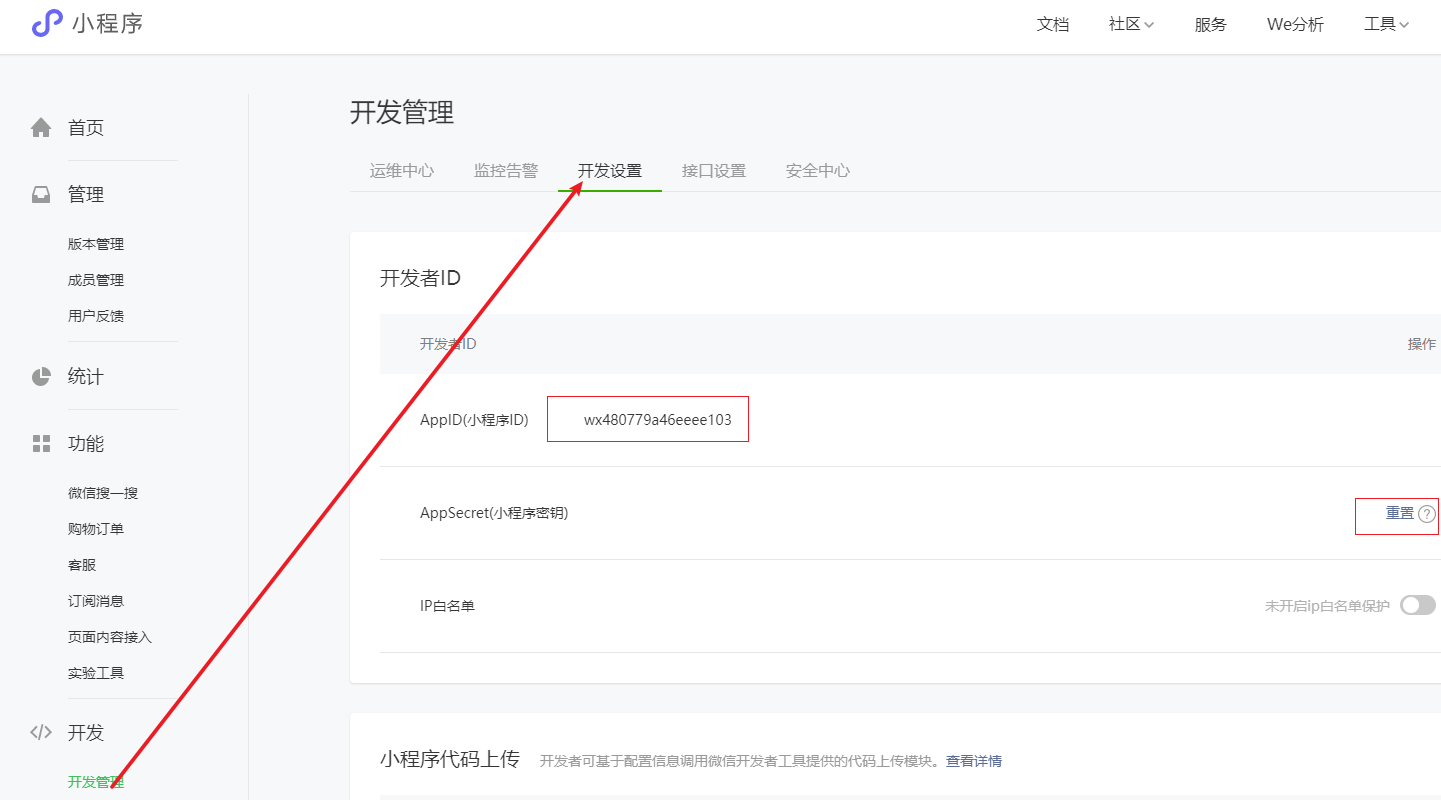
Task: Click the 未开启ip白名单保护 status text
Action: tap(1327, 606)
